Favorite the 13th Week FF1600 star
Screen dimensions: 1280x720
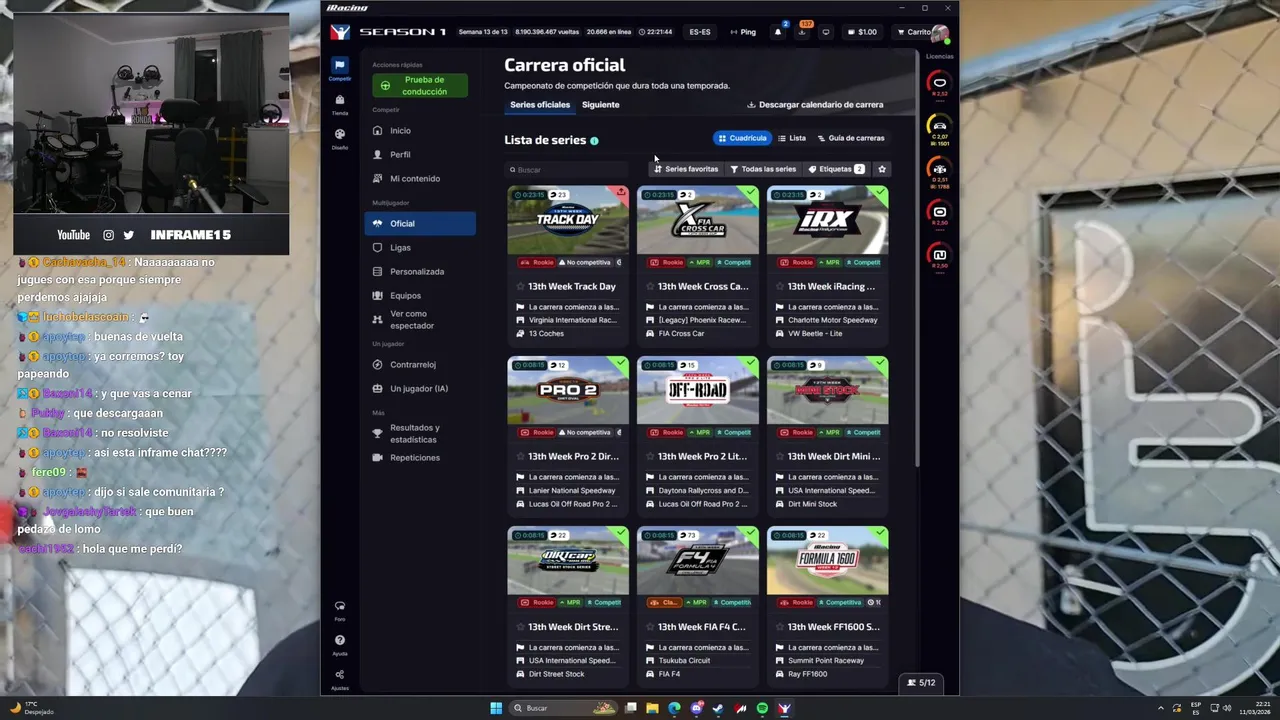click(x=780, y=627)
